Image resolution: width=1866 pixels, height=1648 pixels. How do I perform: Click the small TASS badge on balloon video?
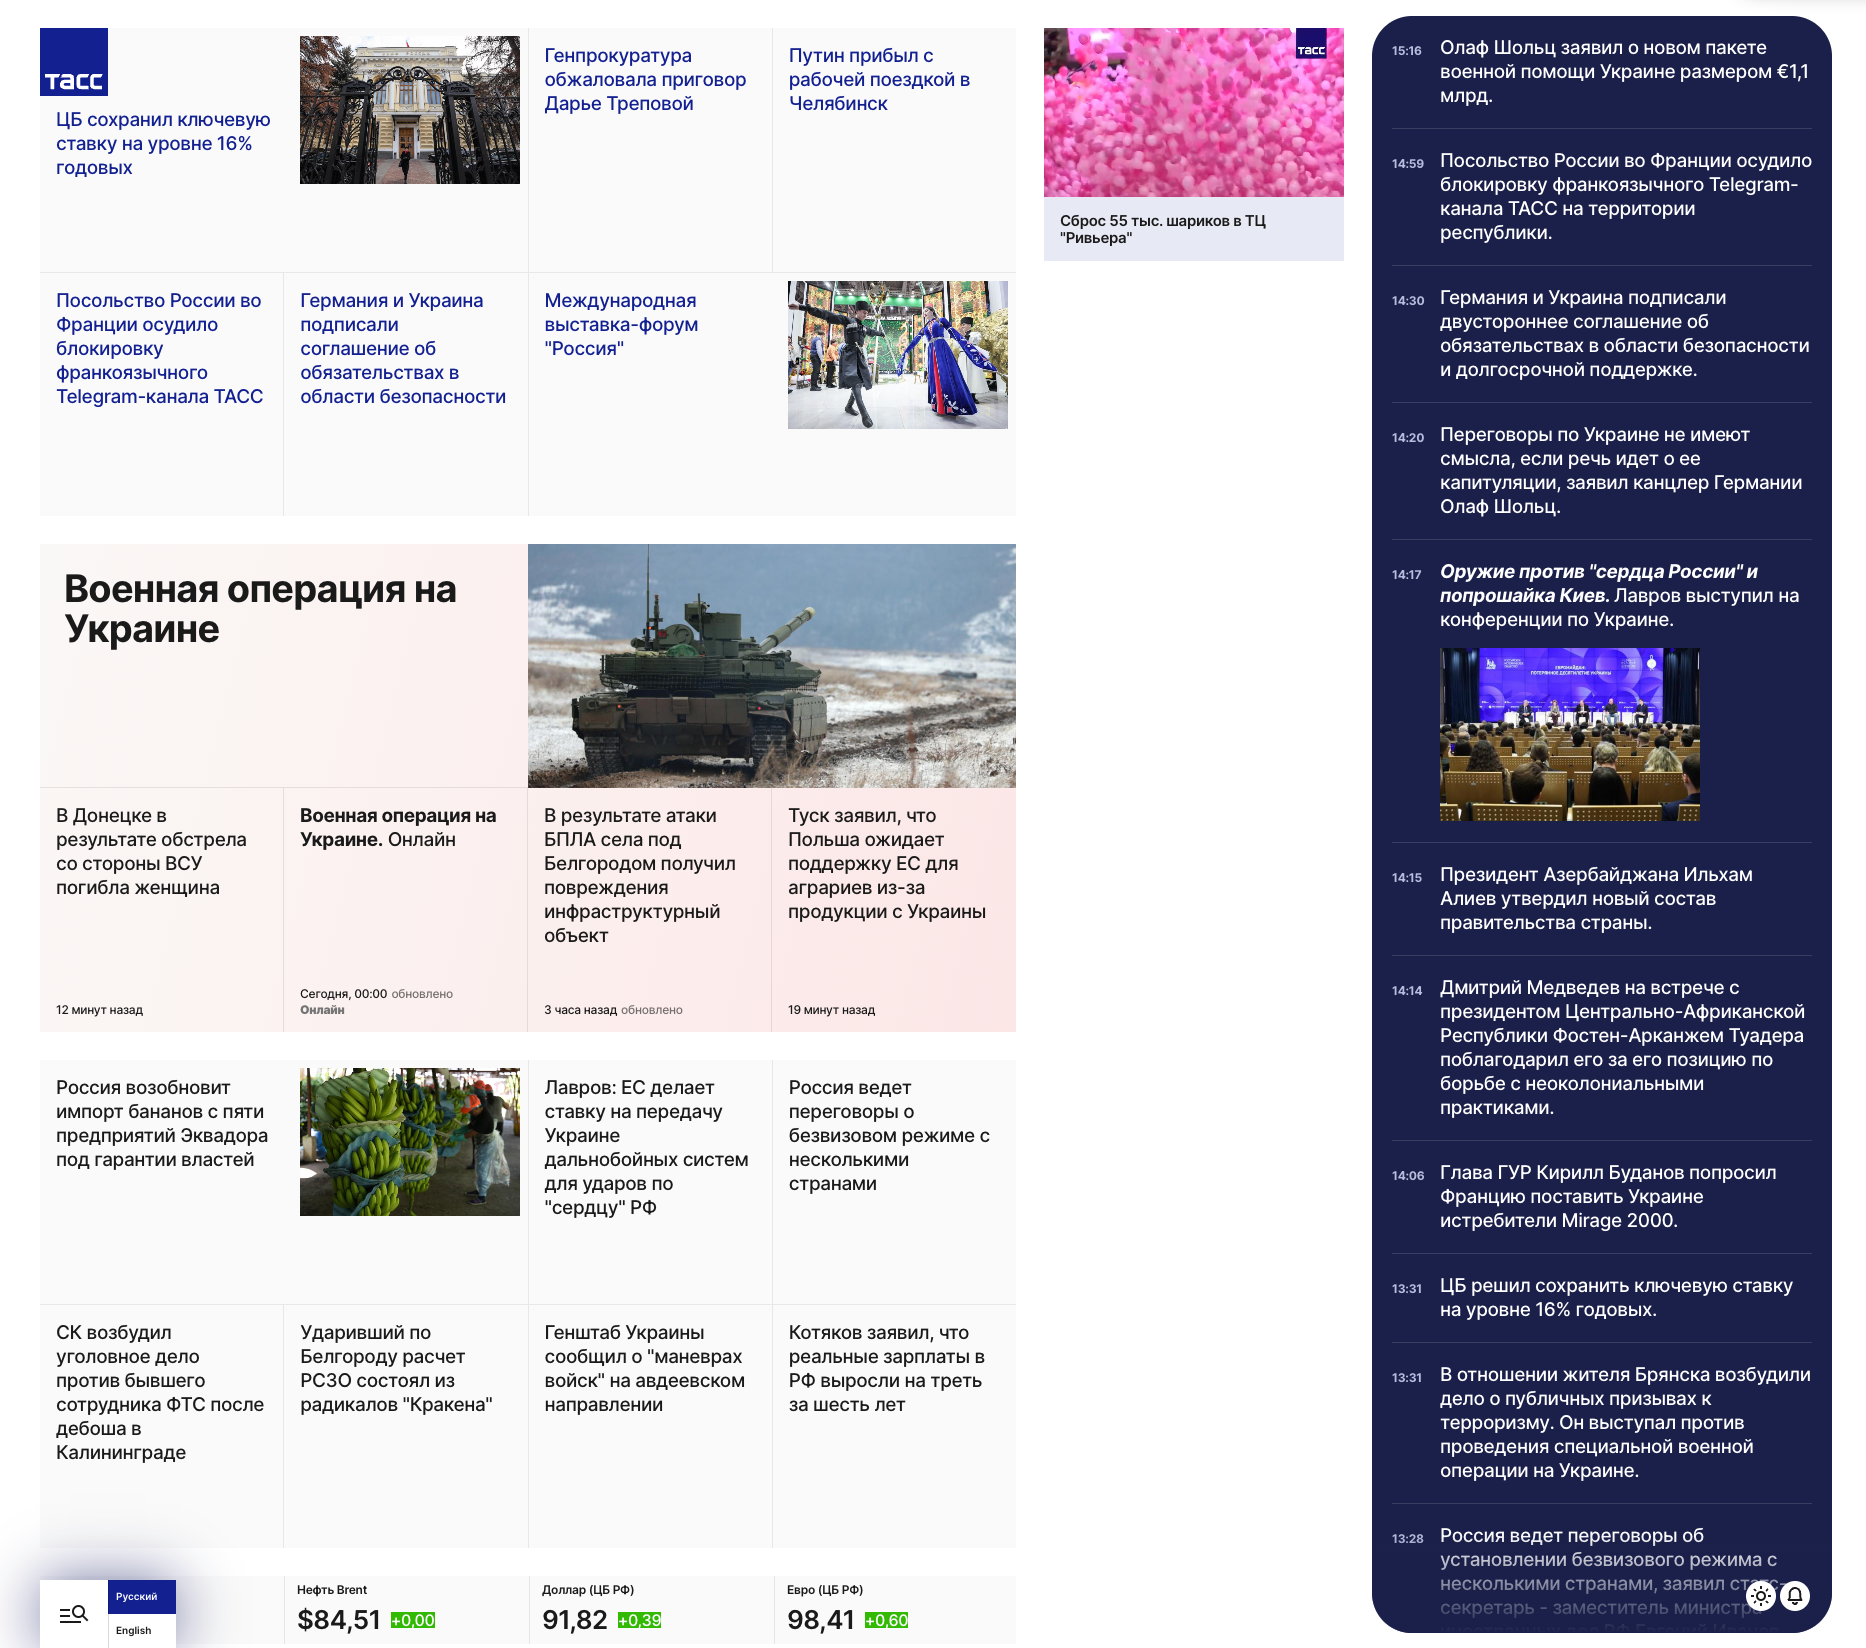[x=1310, y=45]
